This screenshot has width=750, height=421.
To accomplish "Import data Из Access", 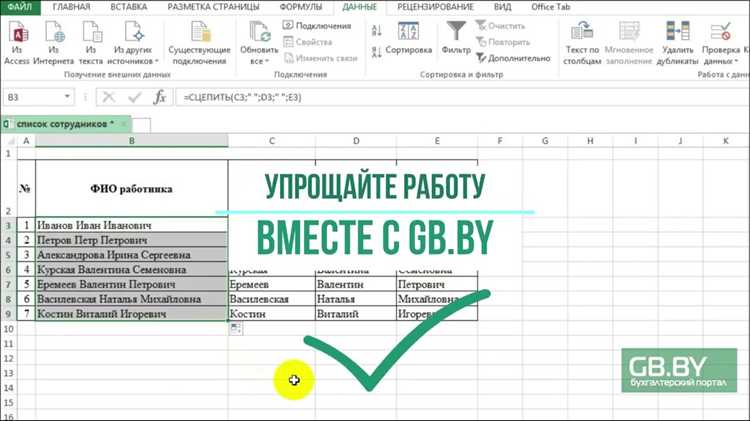I will coord(17,43).
